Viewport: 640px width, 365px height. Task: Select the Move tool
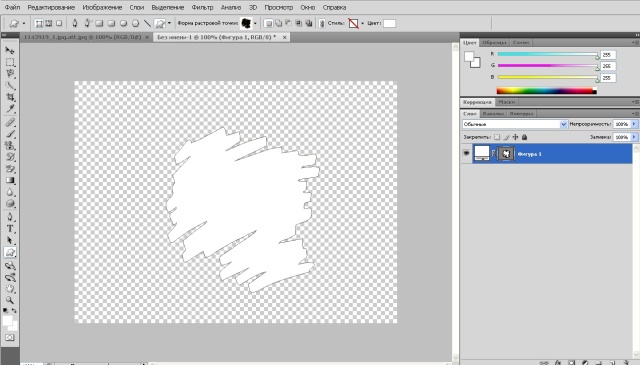pos(10,50)
